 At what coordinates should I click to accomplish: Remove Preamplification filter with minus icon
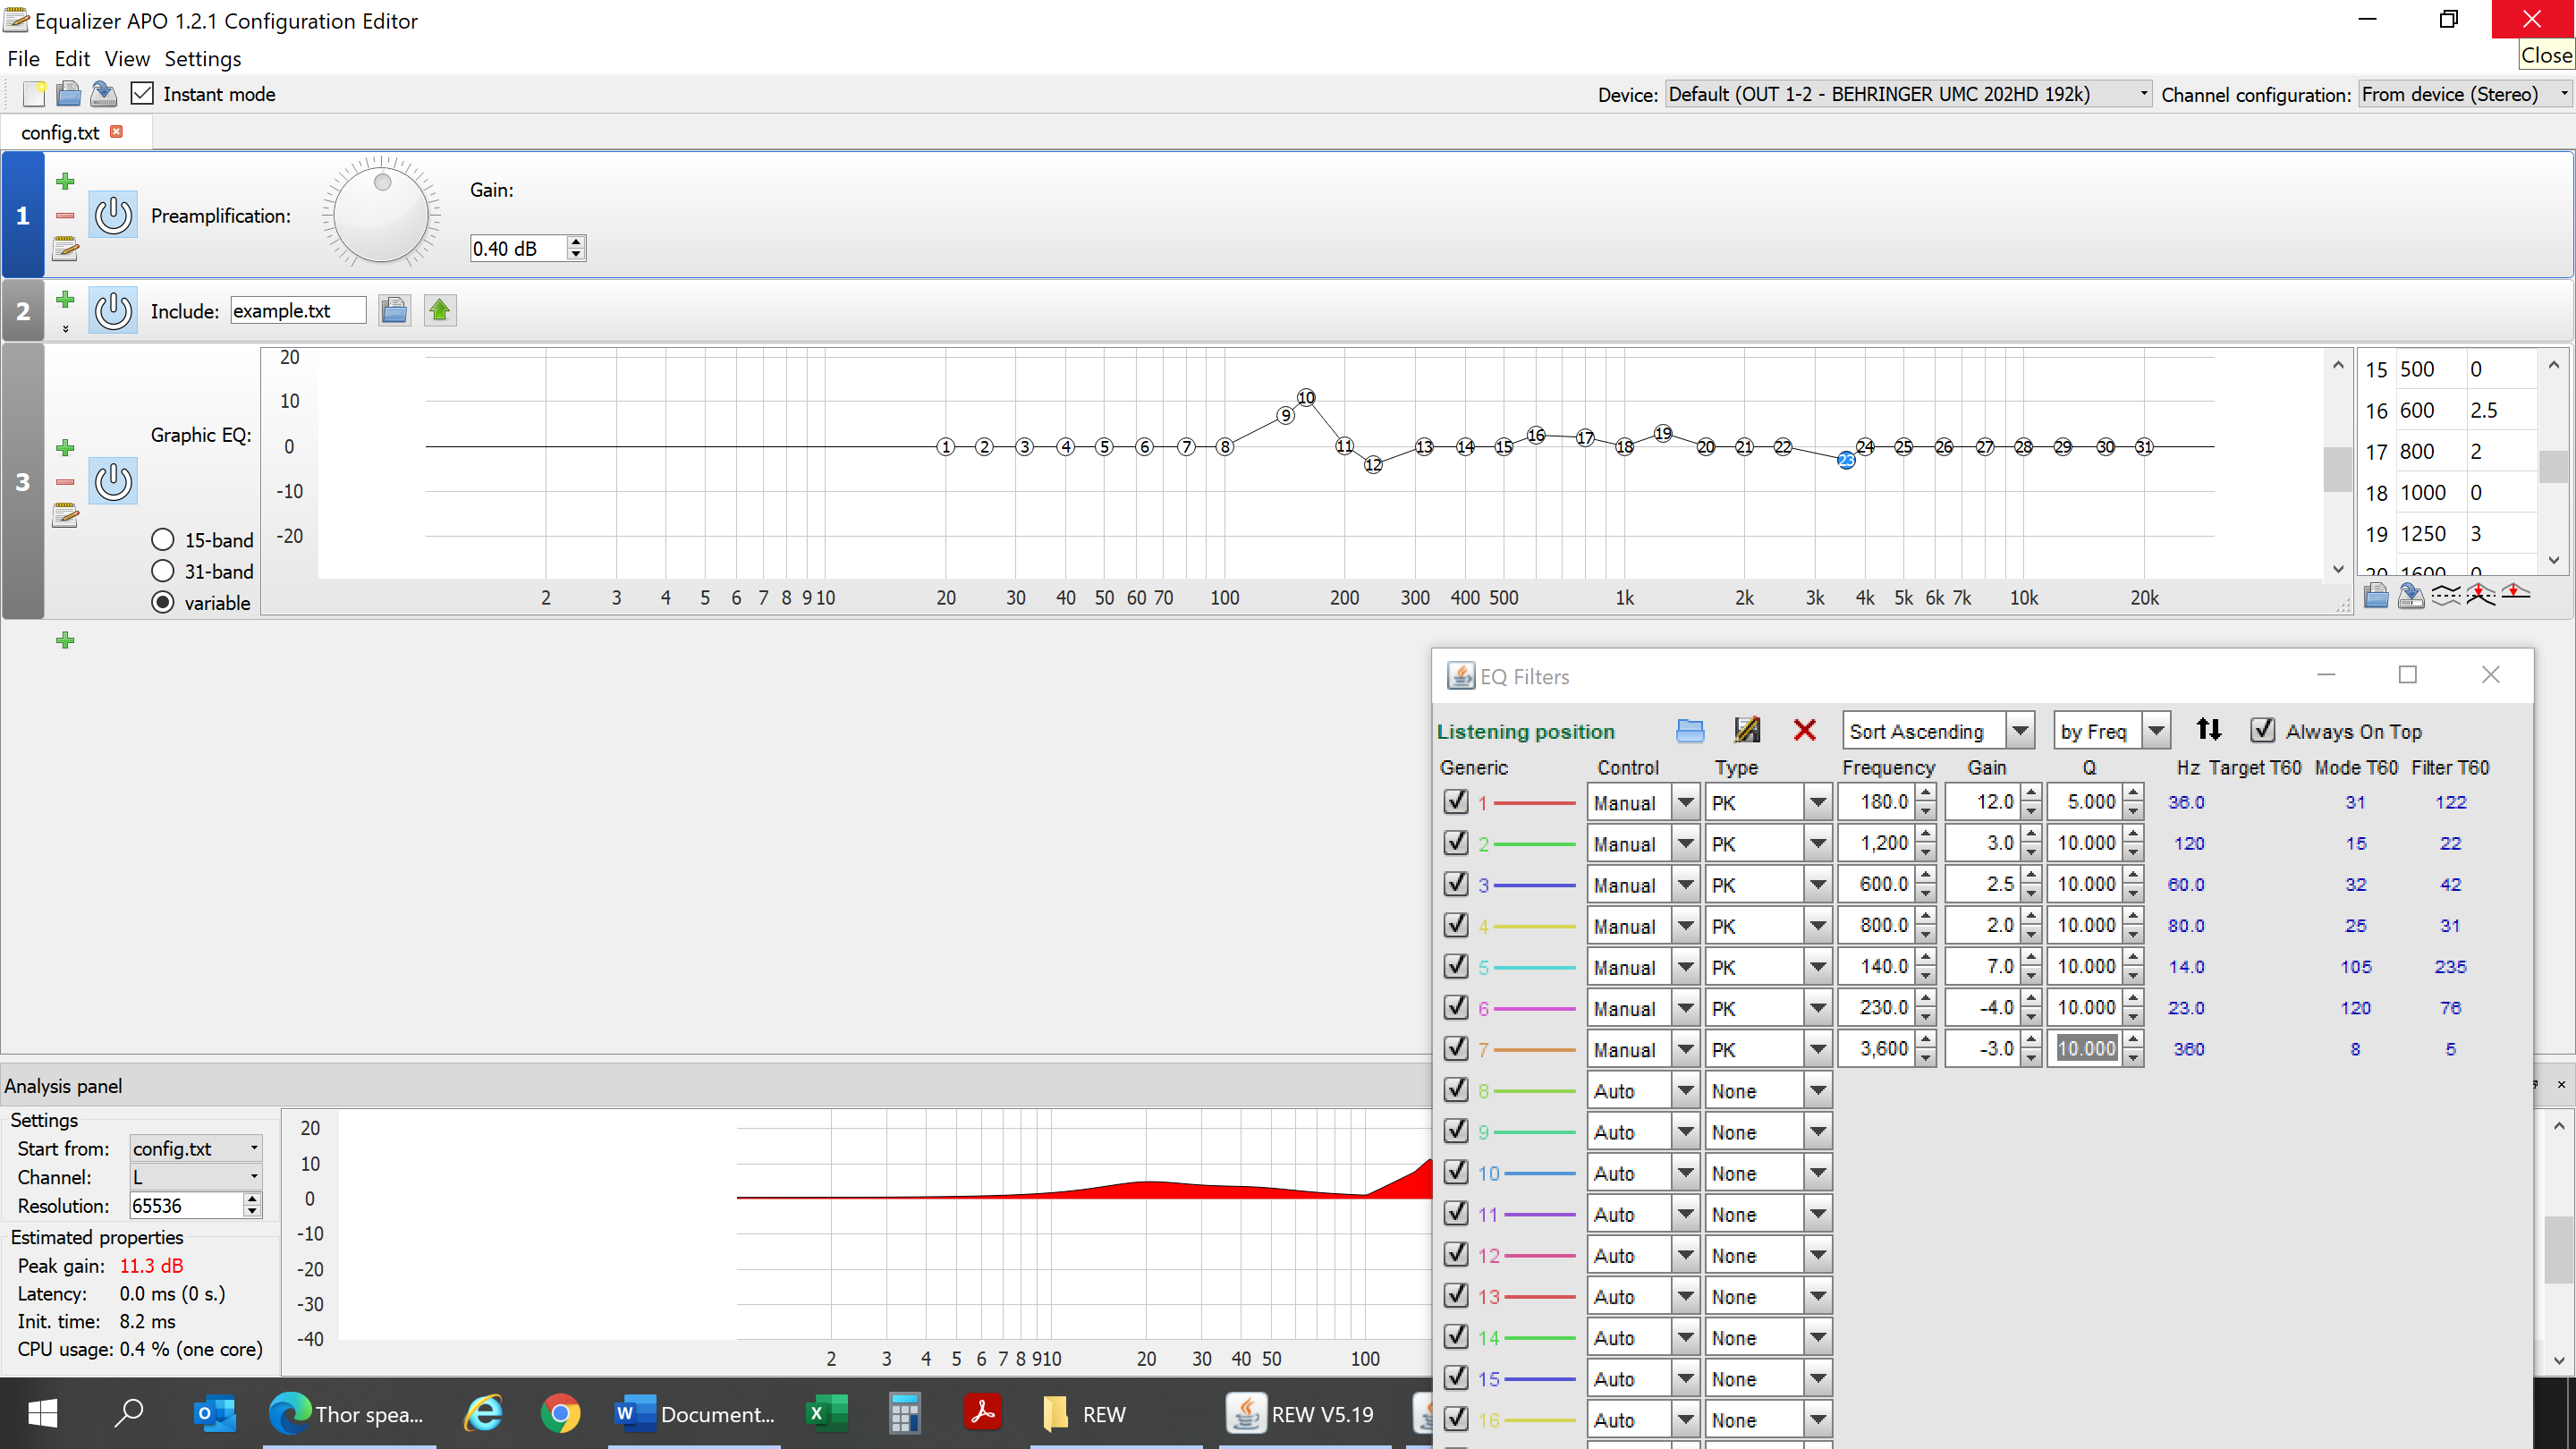pyautogui.click(x=65, y=215)
